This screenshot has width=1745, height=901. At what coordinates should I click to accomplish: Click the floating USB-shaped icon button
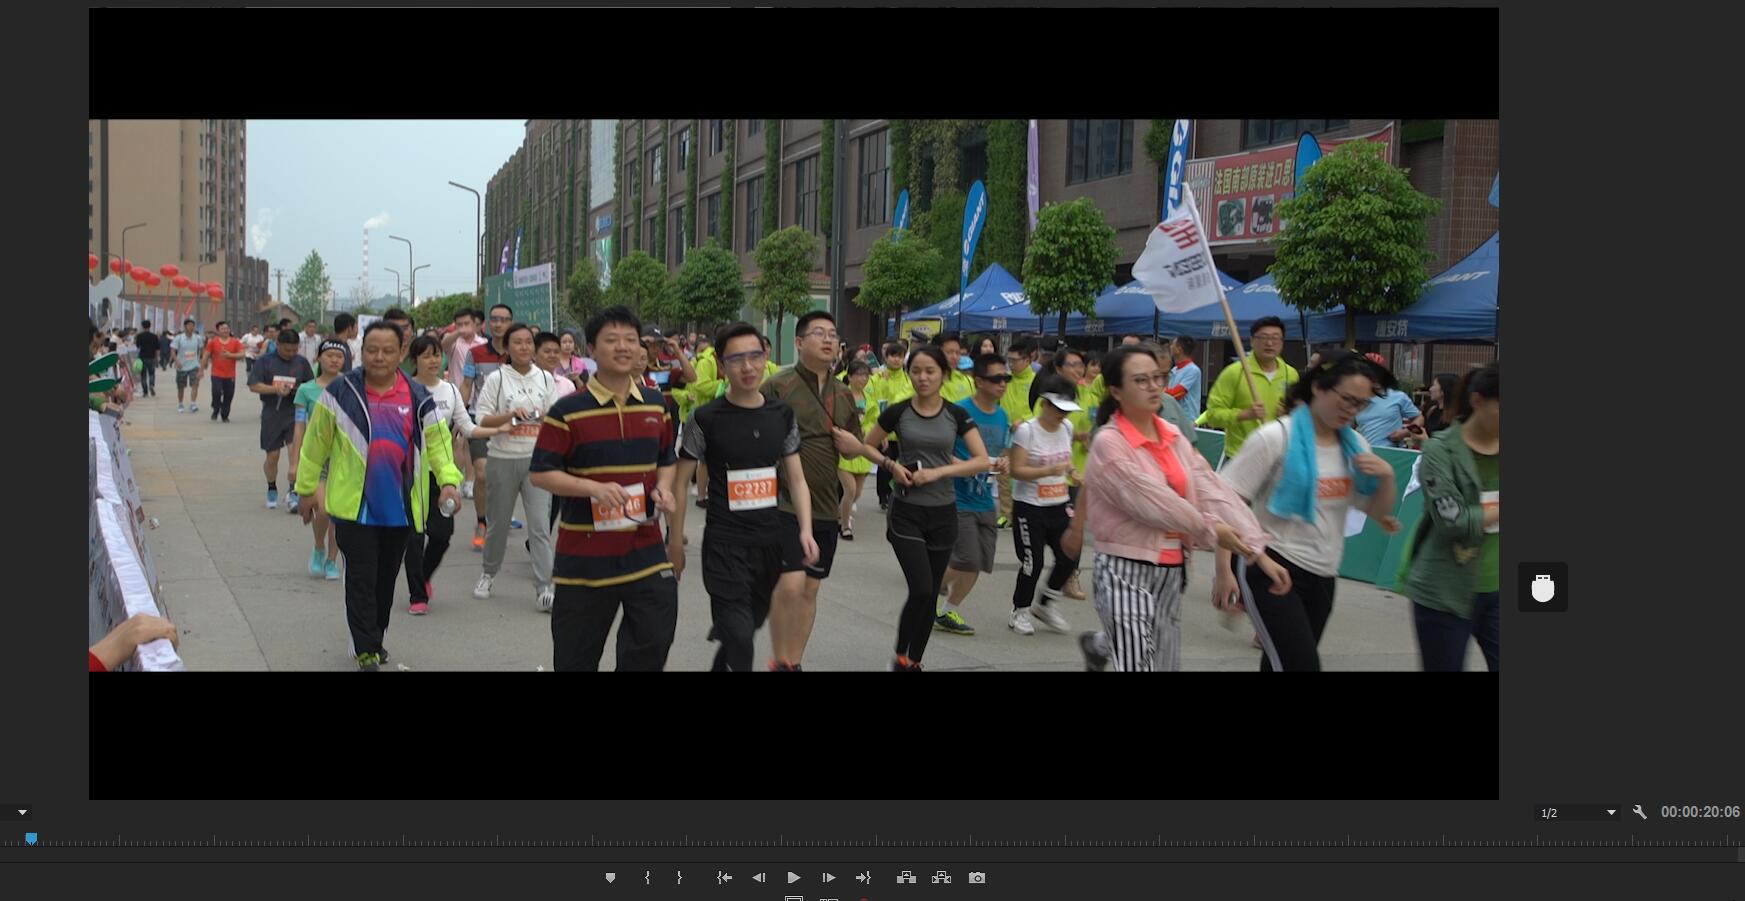pyautogui.click(x=1542, y=587)
